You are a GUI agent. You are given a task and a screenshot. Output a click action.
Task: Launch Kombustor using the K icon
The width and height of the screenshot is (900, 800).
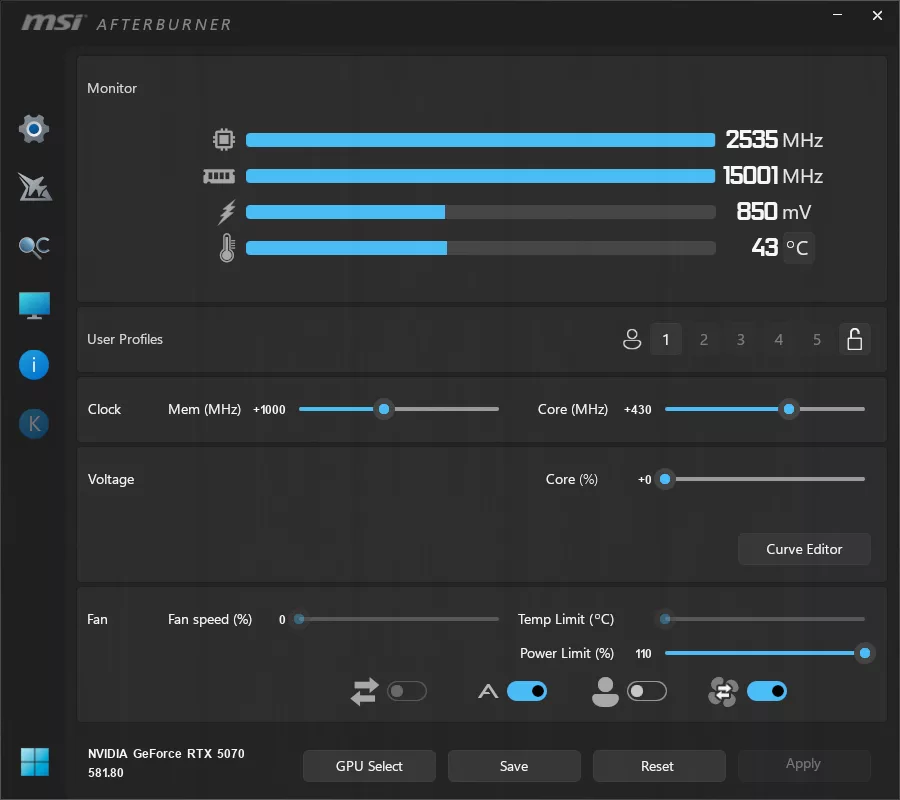(34, 423)
